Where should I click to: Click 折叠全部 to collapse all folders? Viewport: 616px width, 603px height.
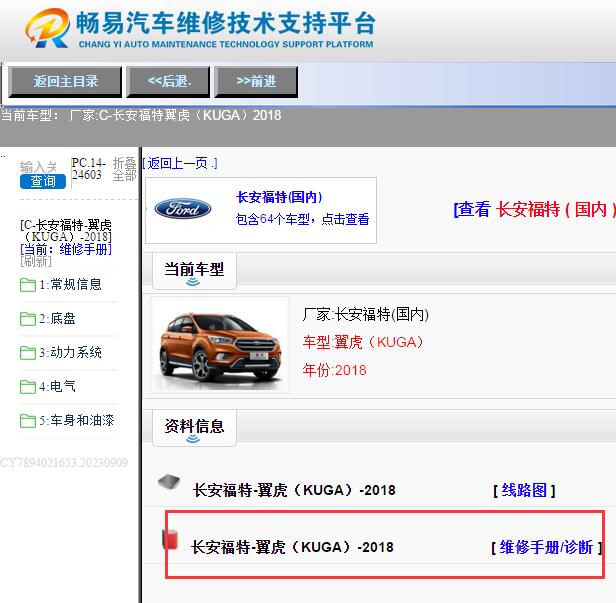click(x=124, y=169)
